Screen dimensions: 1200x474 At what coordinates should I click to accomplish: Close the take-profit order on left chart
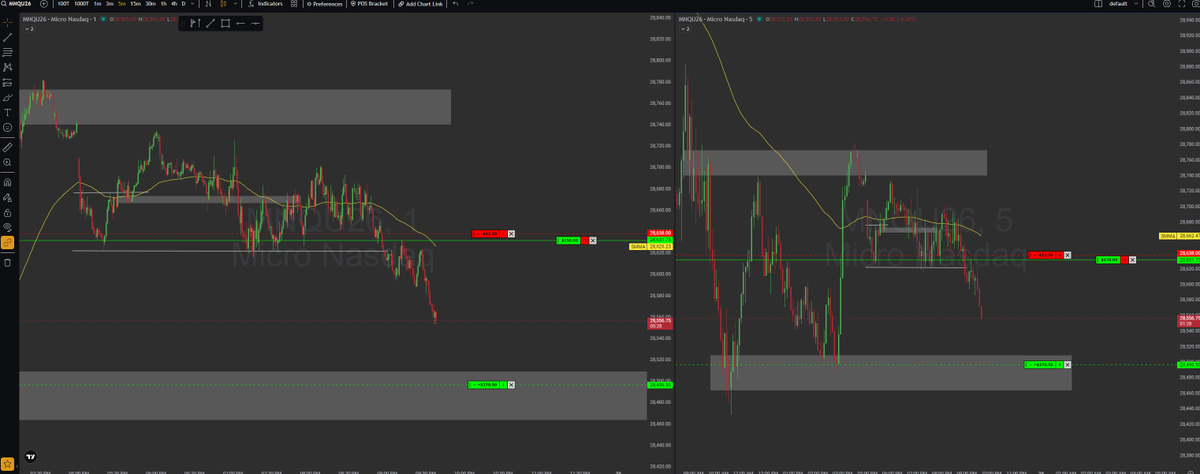(x=511, y=385)
